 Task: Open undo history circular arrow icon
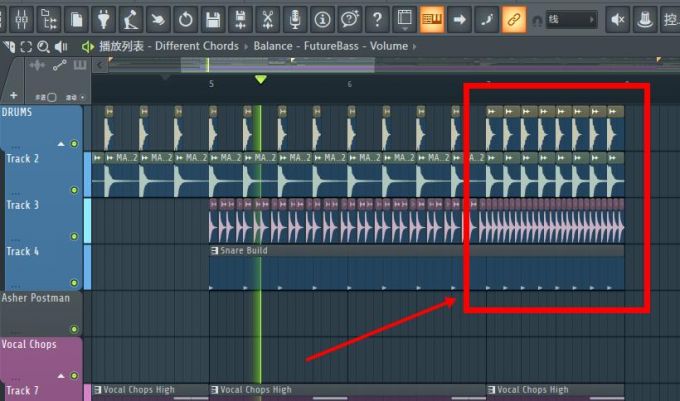[186, 20]
